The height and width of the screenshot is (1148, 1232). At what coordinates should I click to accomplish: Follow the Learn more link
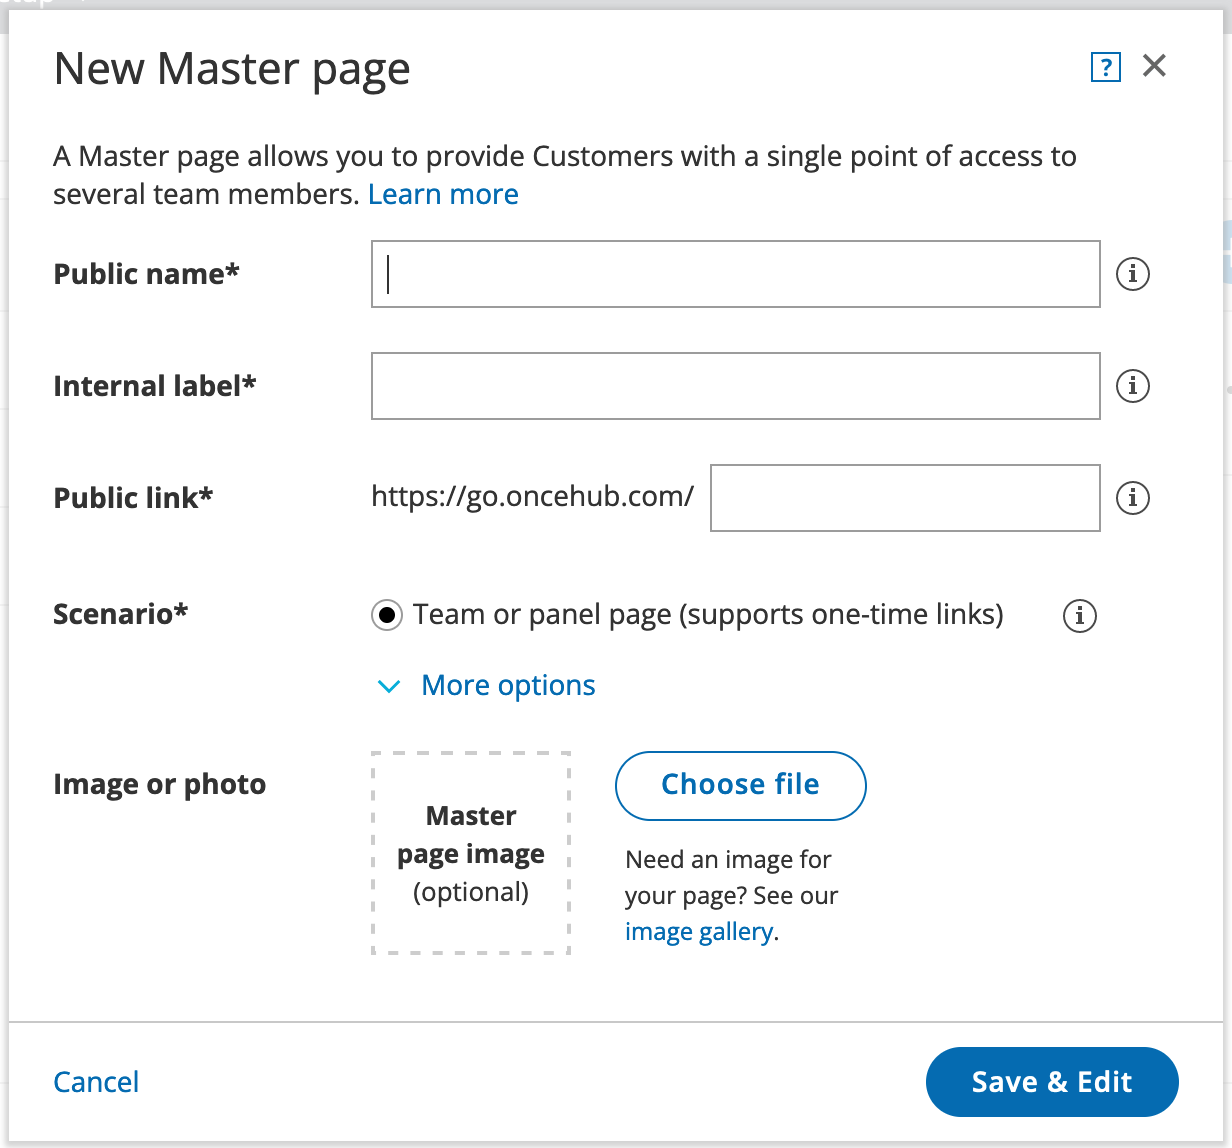tap(443, 194)
